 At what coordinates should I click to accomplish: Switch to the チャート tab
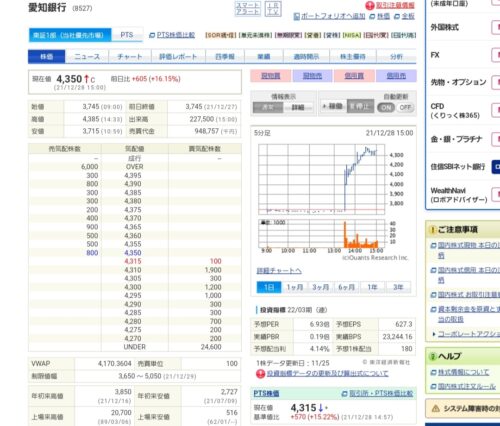[130, 57]
